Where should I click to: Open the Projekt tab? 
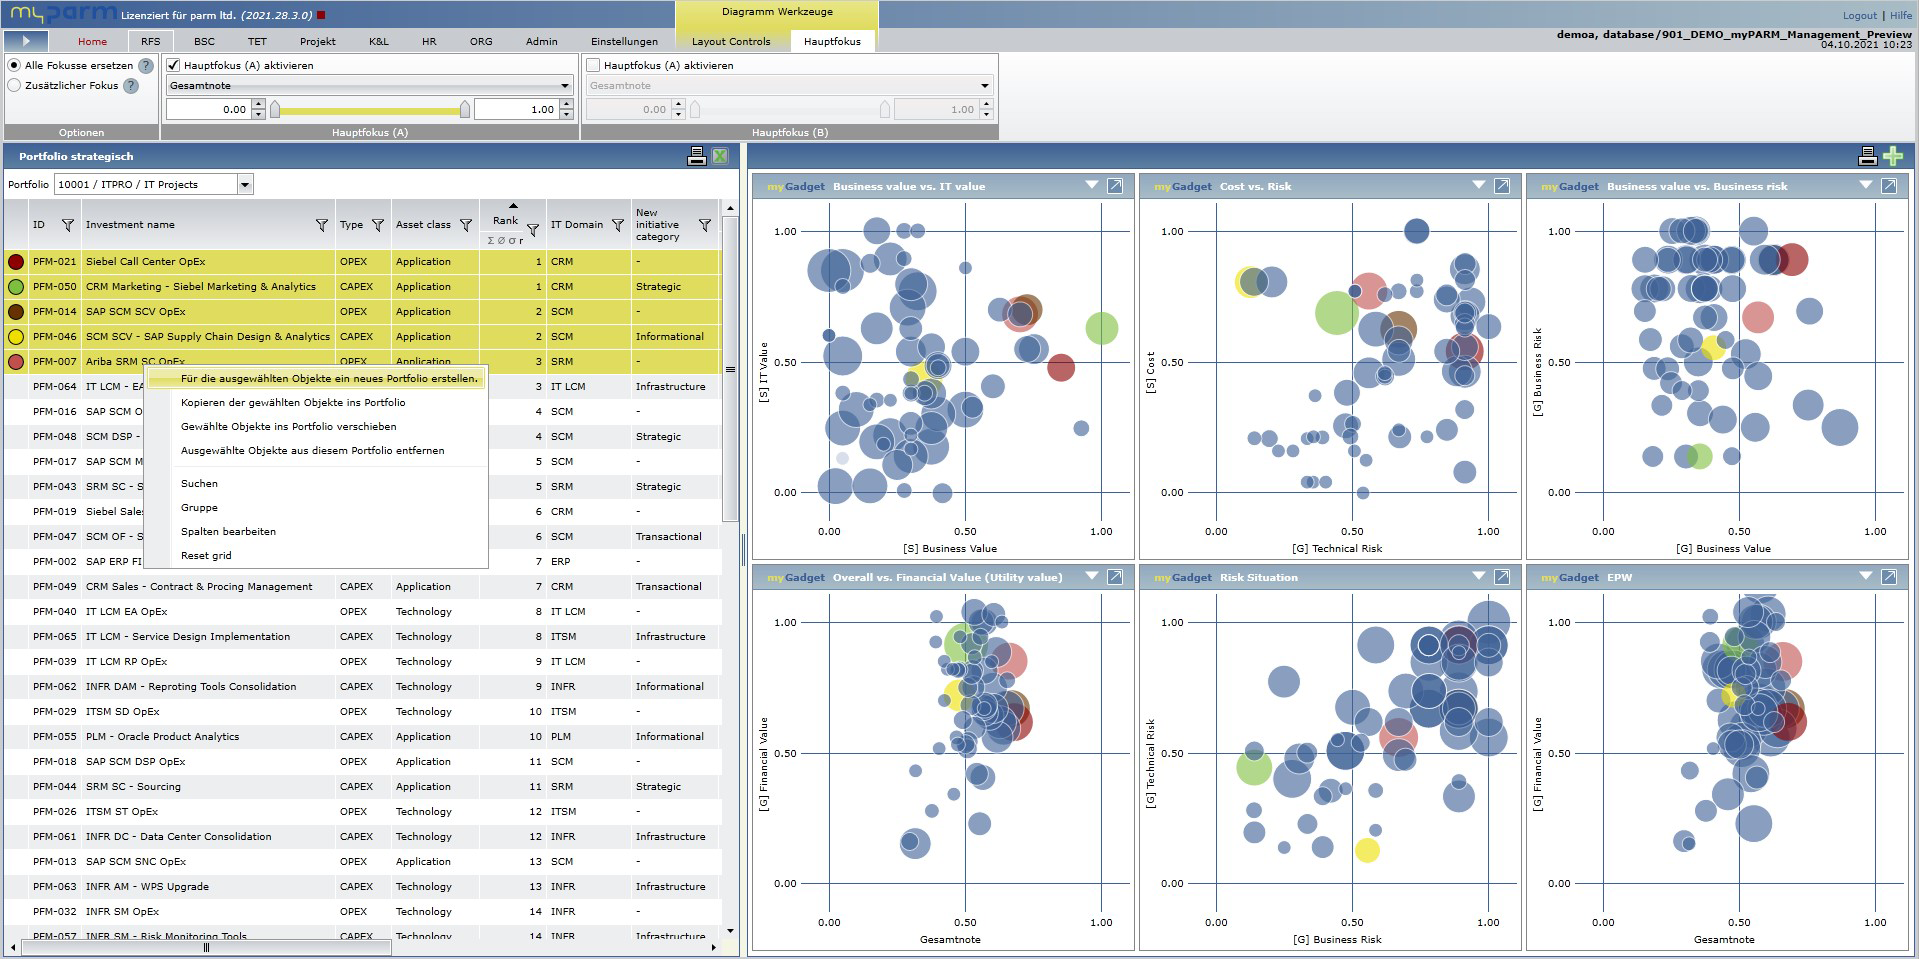(x=318, y=42)
